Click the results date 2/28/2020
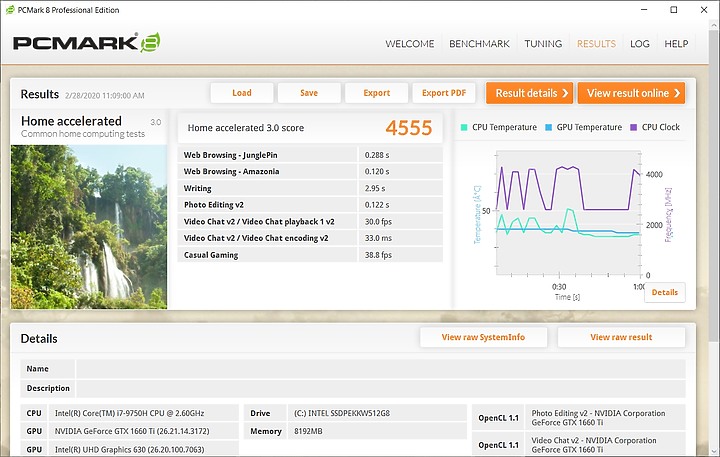720x457 pixels. click(105, 96)
